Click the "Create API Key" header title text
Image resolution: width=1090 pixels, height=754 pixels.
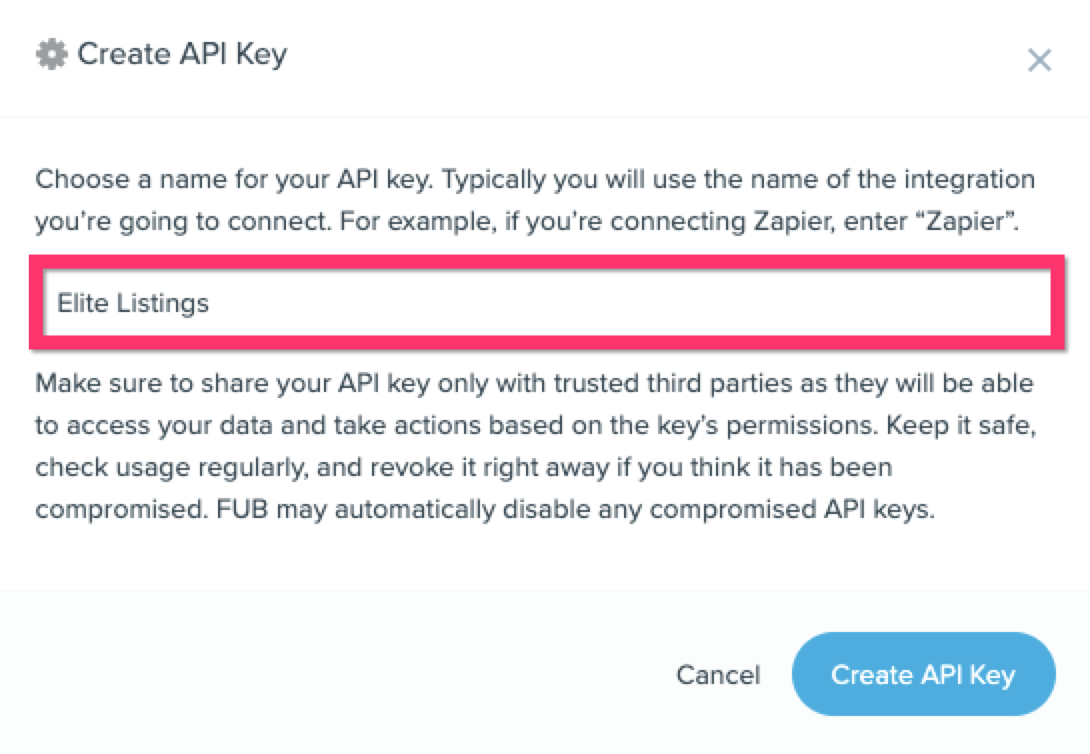tap(182, 54)
